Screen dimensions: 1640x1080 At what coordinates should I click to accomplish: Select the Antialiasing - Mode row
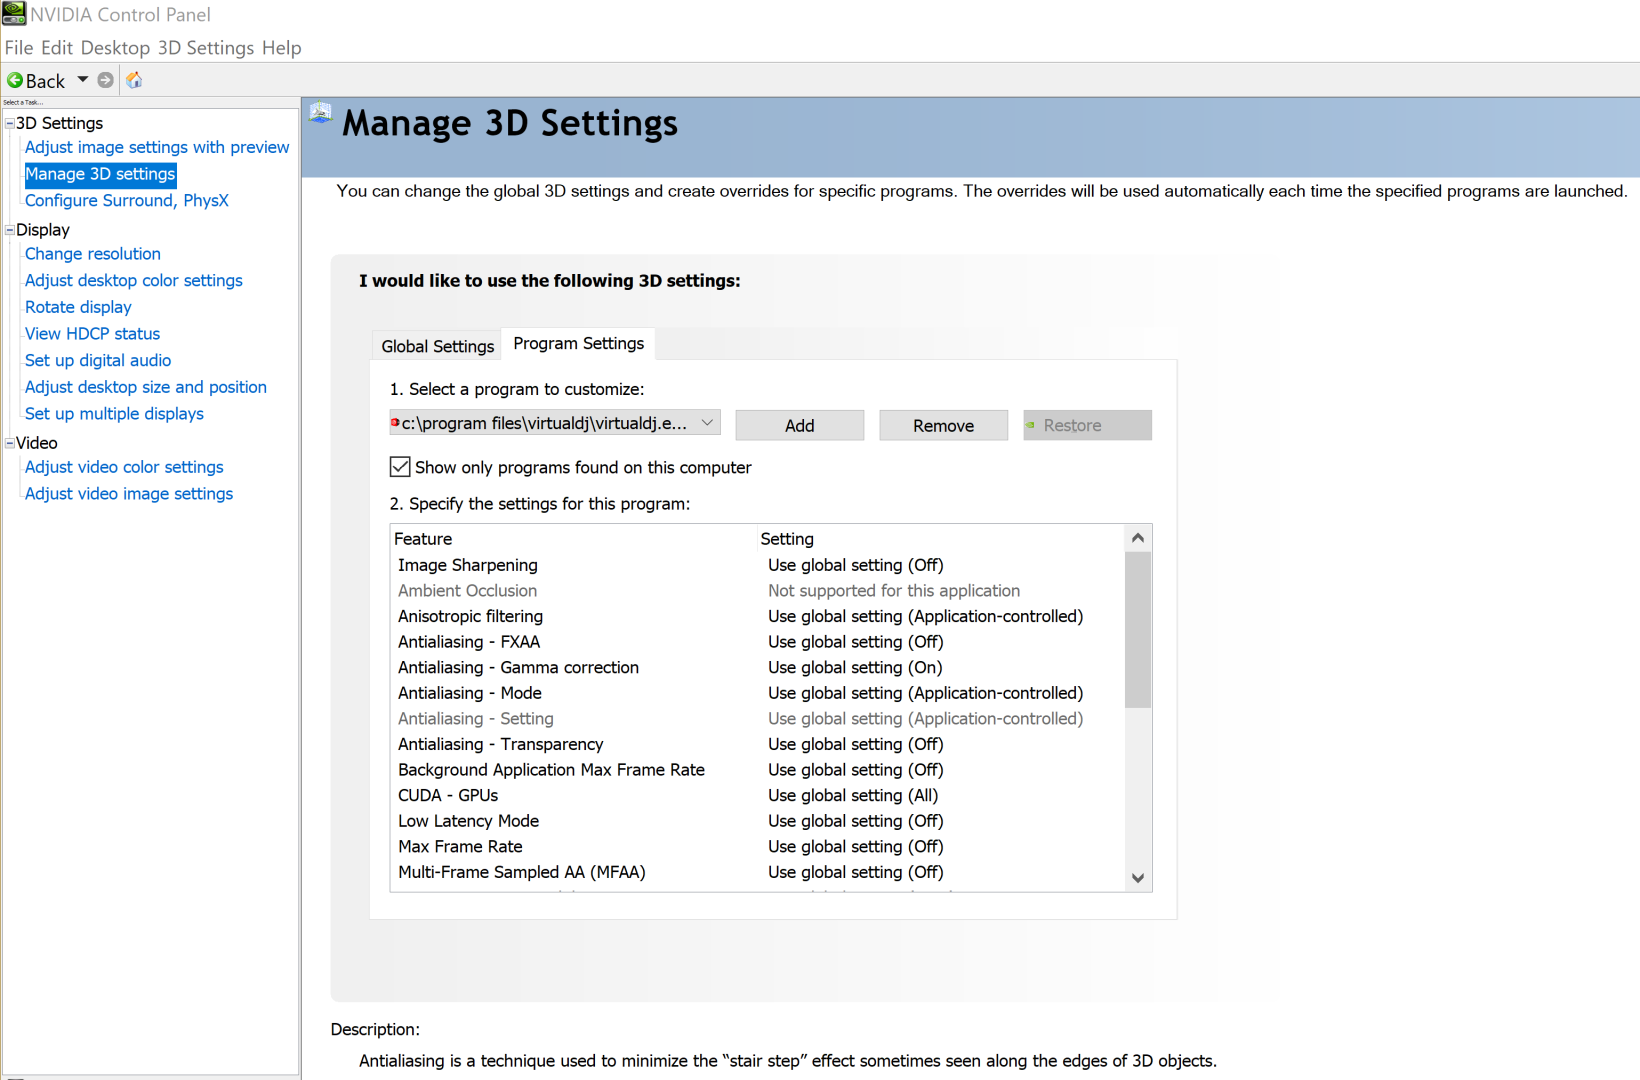[758, 693]
